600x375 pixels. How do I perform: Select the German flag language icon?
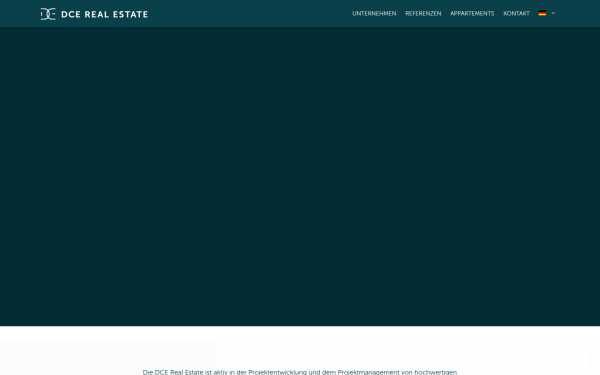coord(542,13)
